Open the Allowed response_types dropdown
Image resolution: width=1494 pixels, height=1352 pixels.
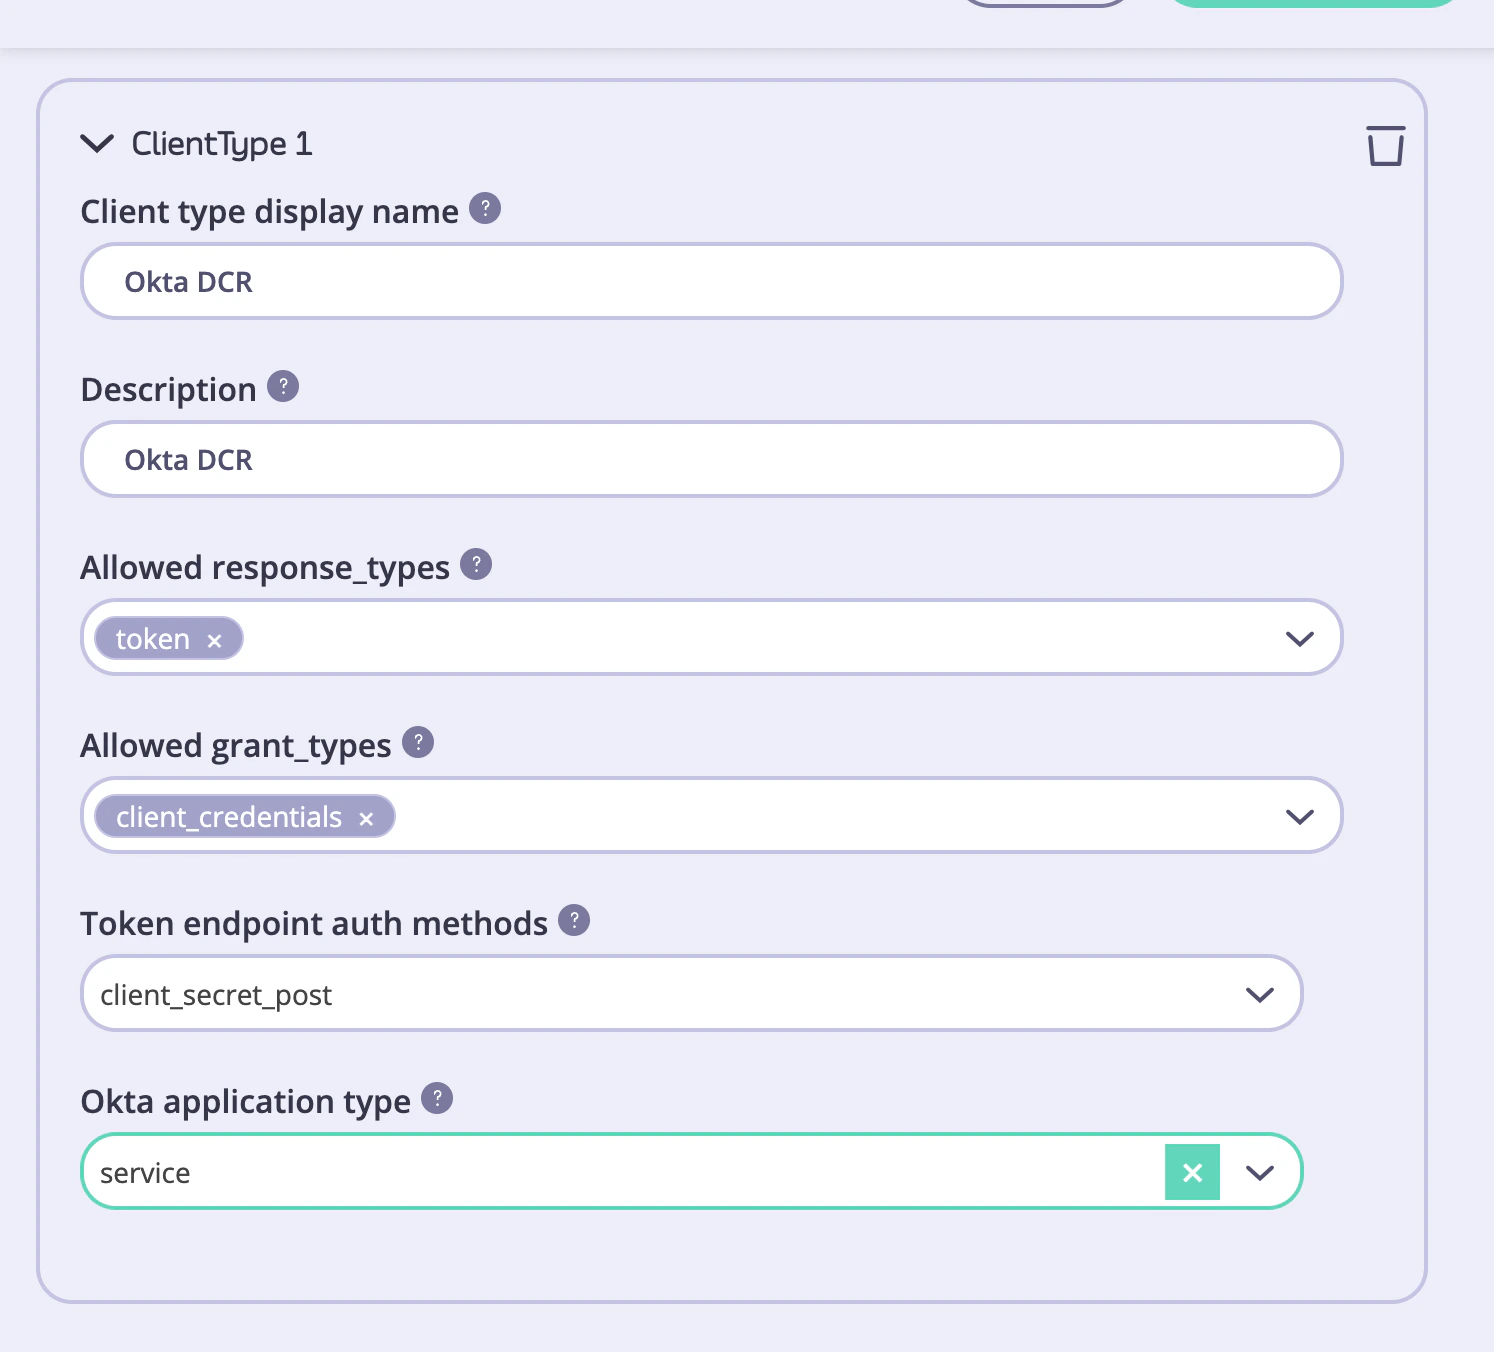(1299, 637)
